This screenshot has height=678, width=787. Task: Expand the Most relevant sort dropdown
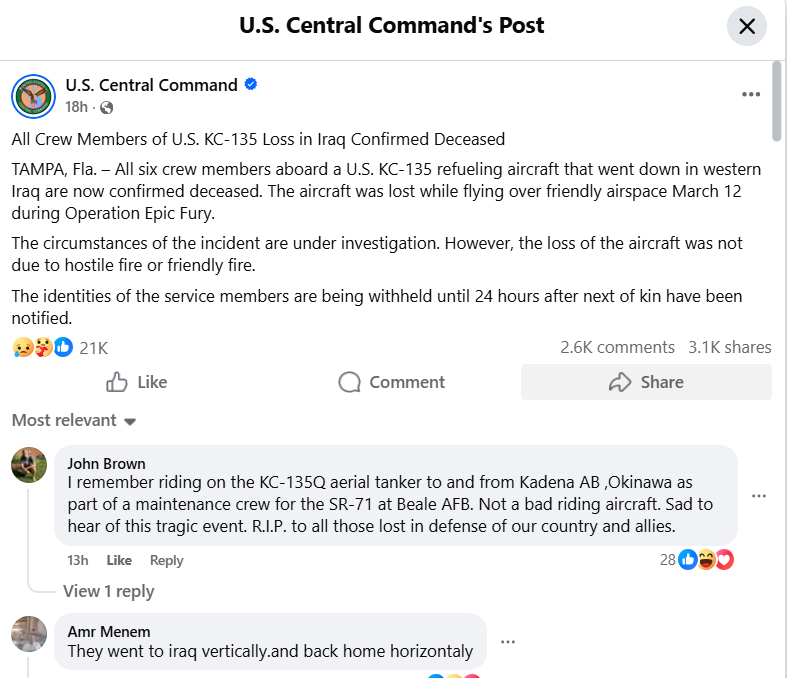tap(74, 420)
